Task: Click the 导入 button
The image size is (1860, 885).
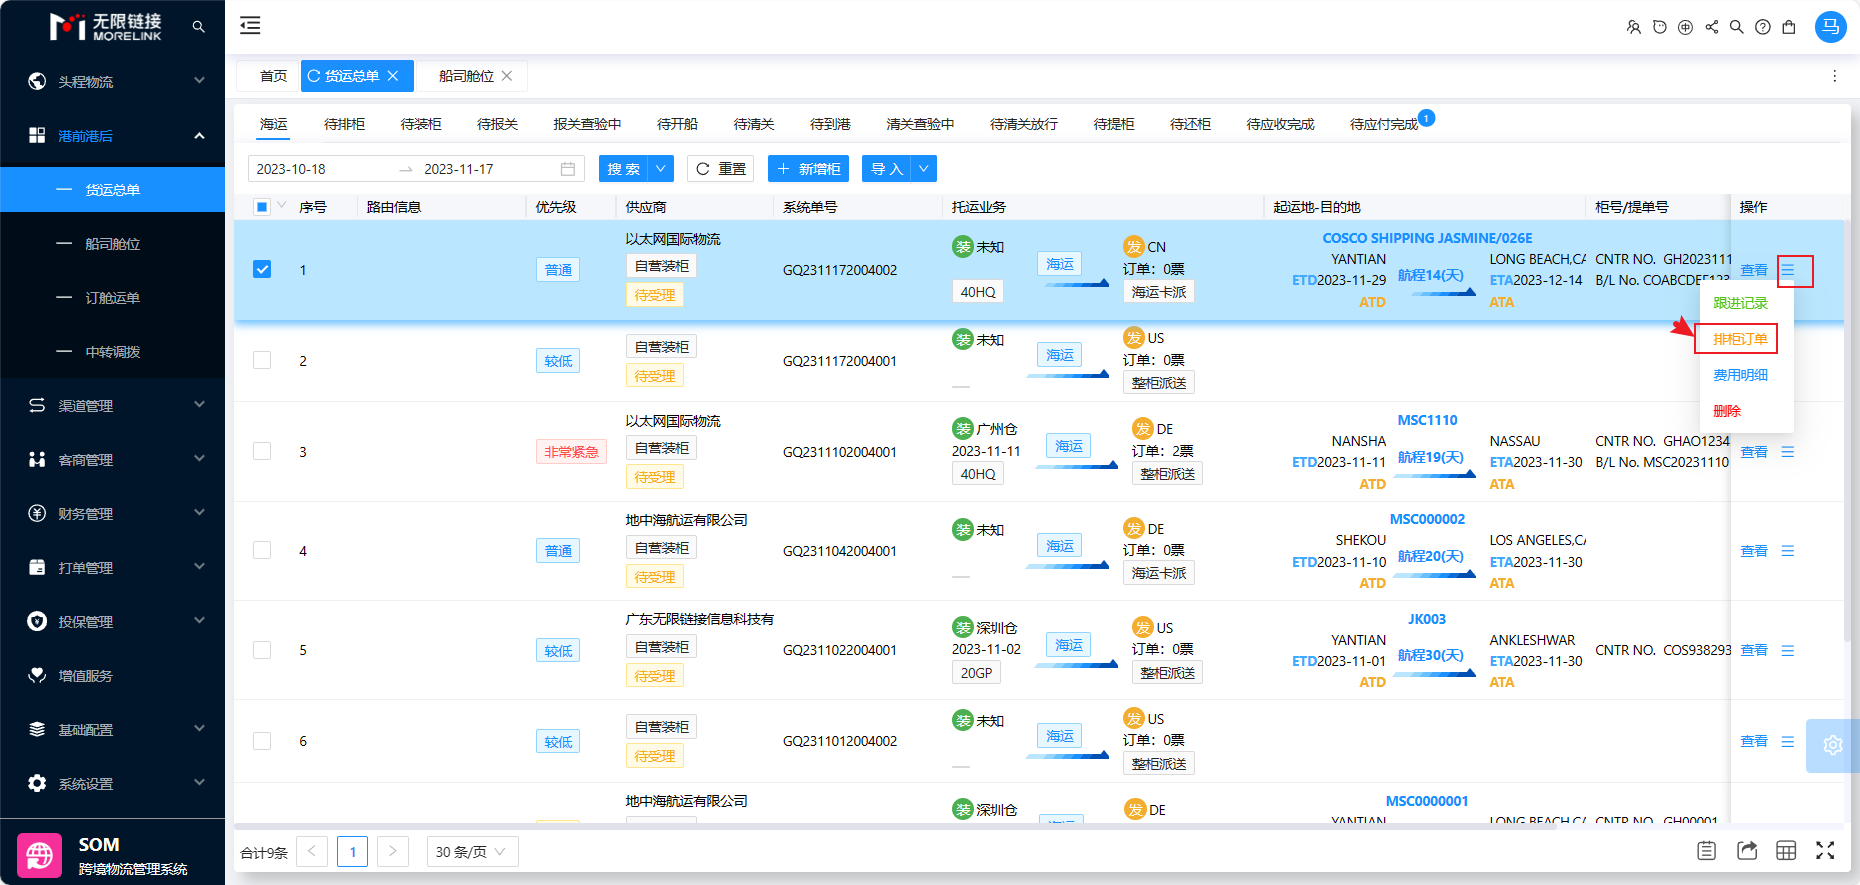Action: pos(887,169)
